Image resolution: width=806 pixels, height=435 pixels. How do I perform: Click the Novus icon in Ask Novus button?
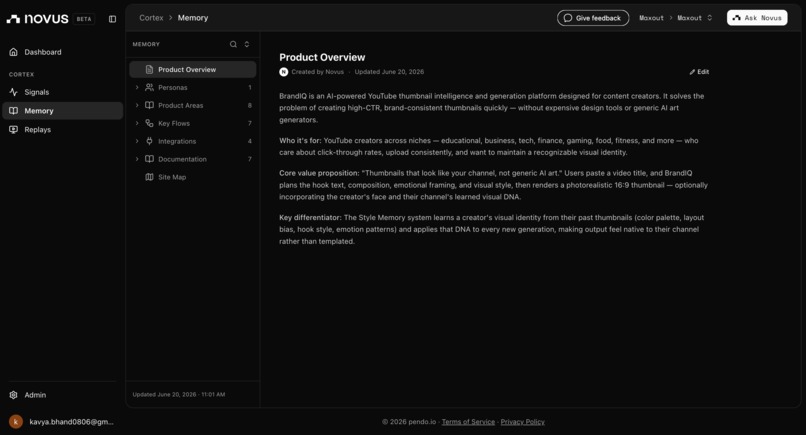pos(737,18)
